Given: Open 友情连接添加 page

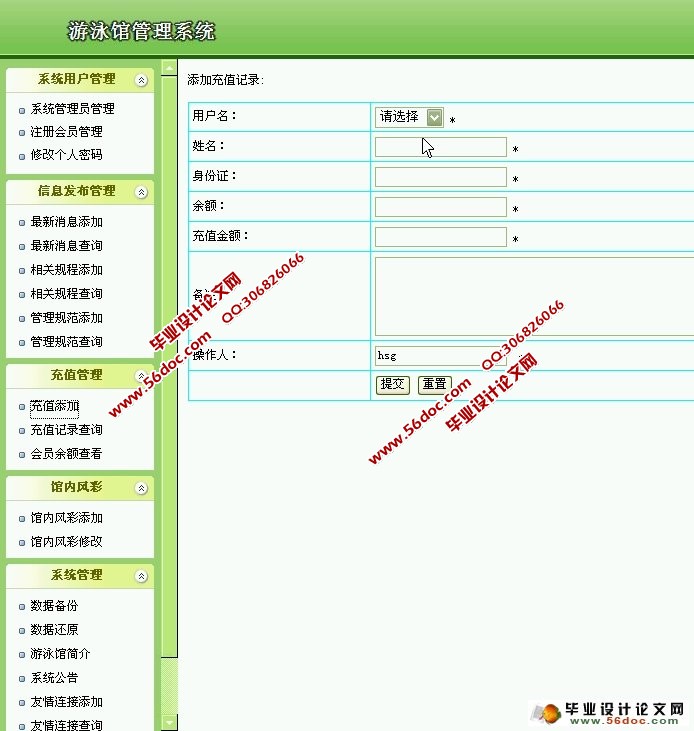Looking at the screenshot, I should click(x=66, y=702).
